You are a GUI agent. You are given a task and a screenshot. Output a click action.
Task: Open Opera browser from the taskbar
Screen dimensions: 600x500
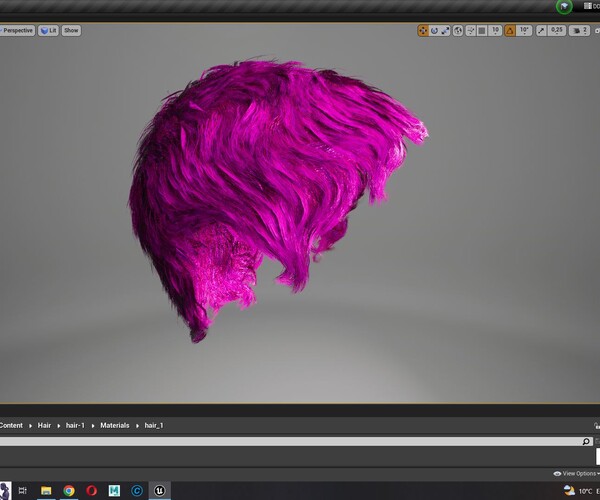point(91,490)
